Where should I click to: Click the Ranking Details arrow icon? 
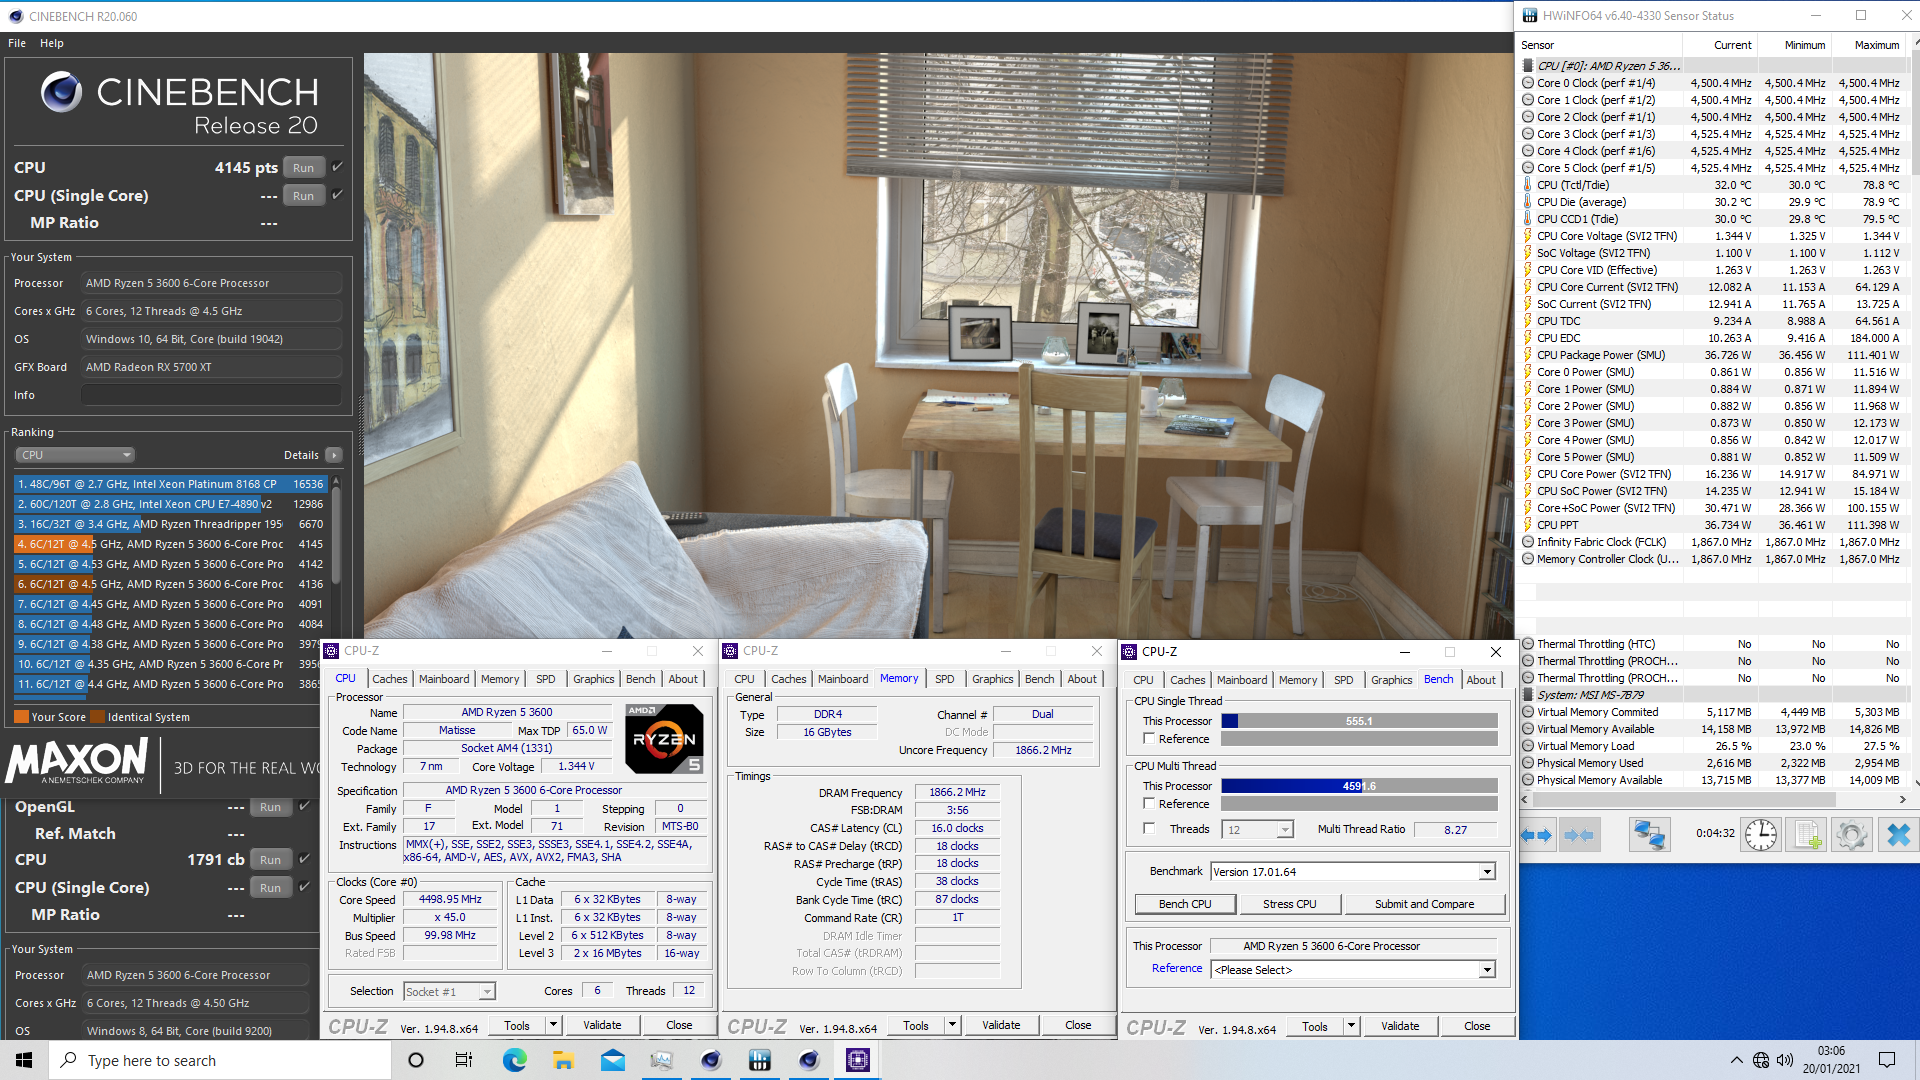point(334,455)
